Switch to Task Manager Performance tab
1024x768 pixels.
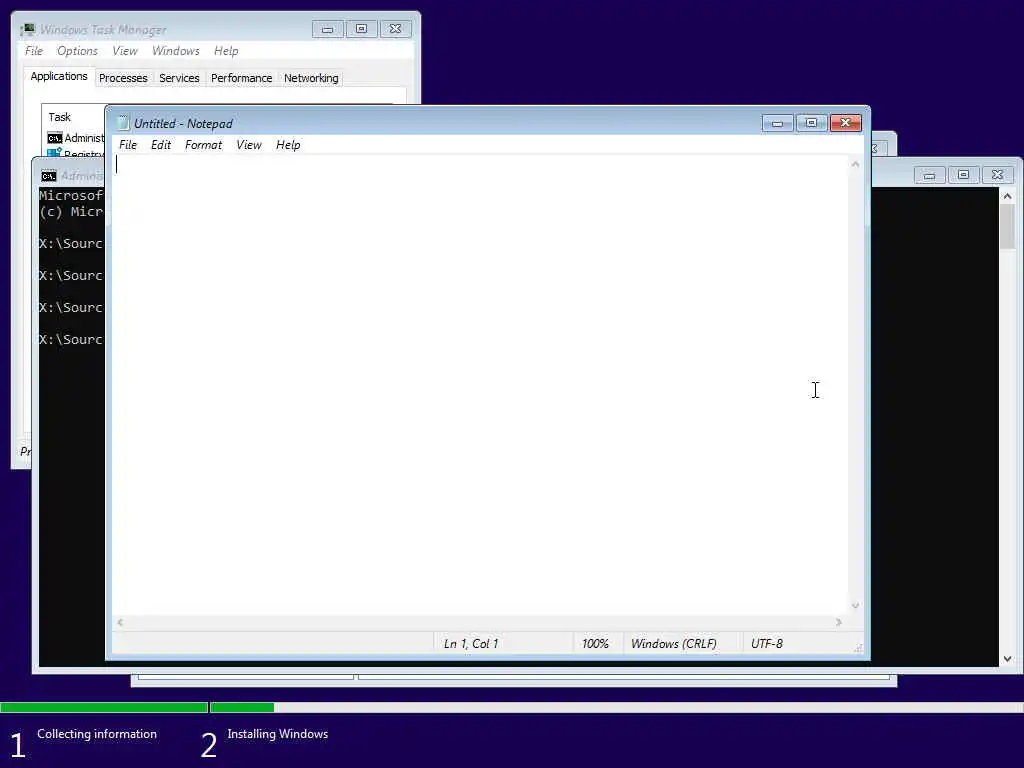tap(242, 78)
